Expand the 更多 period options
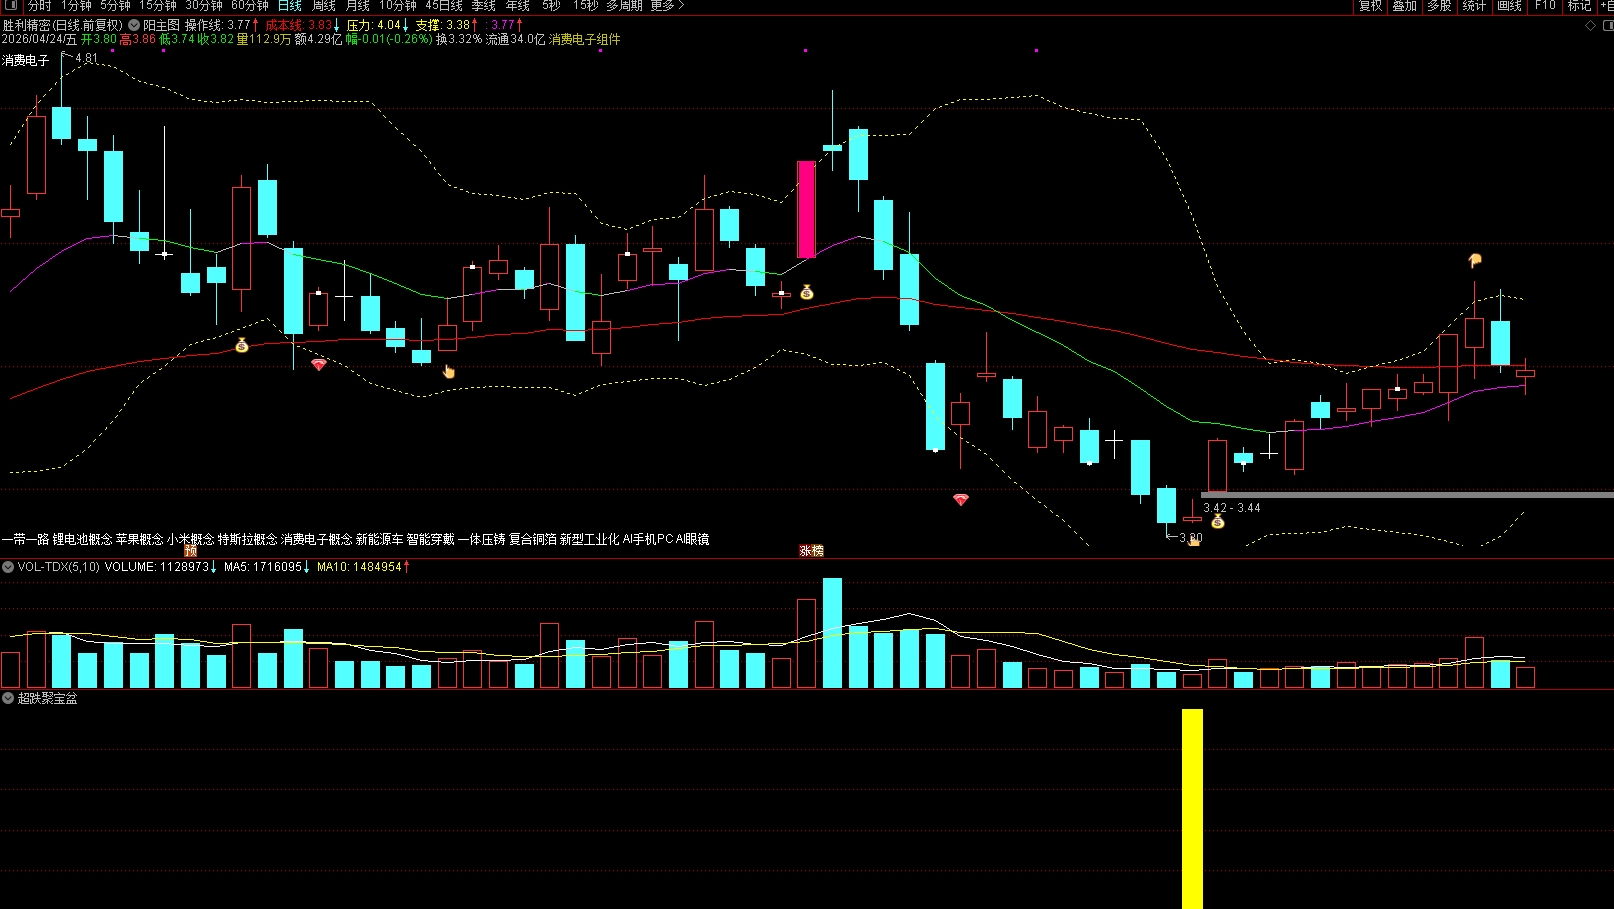This screenshot has height=909, width=1614. (667, 6)
